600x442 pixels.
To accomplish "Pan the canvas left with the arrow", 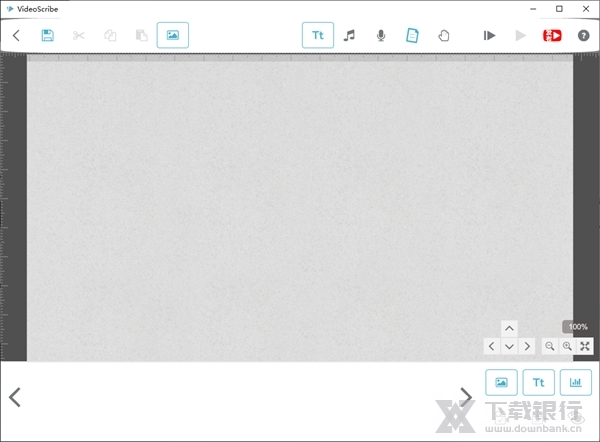I will 492,346.
